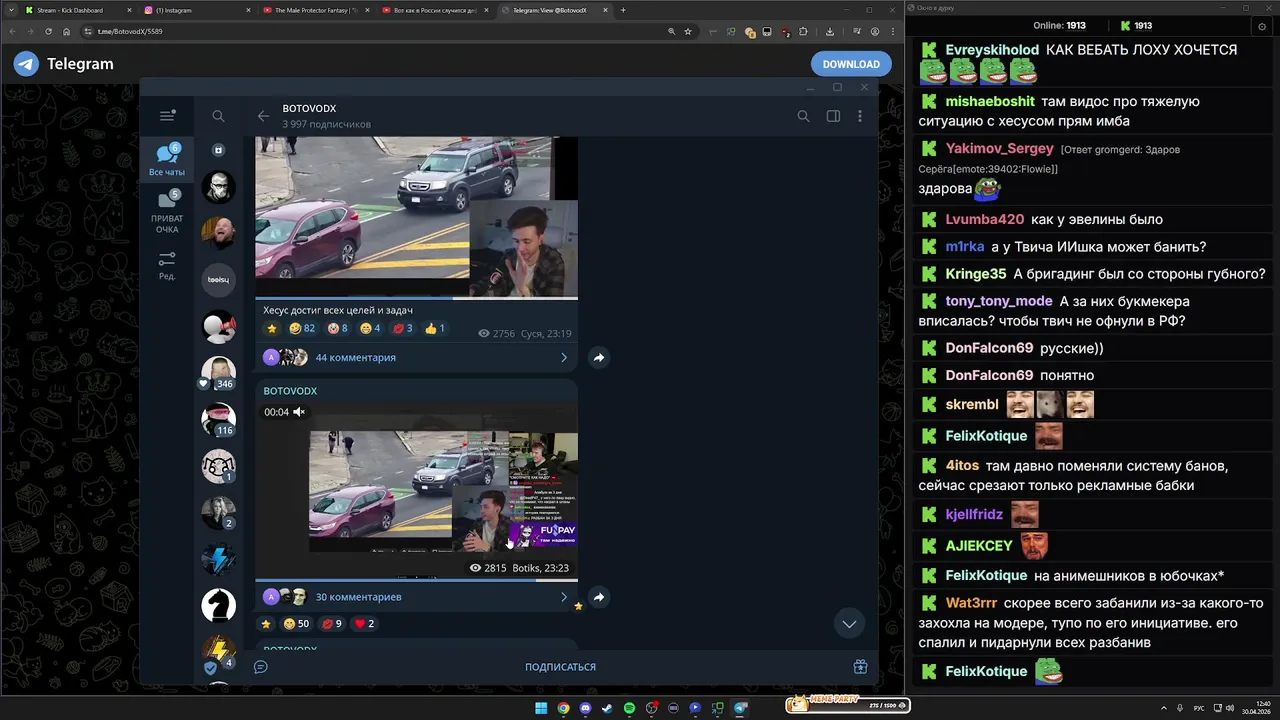Click ПОДПИСАТЬСЯ to subscribe
The height and width of the screenshot is (720, 1280).
pyautogui.click(x=560, y=667)
